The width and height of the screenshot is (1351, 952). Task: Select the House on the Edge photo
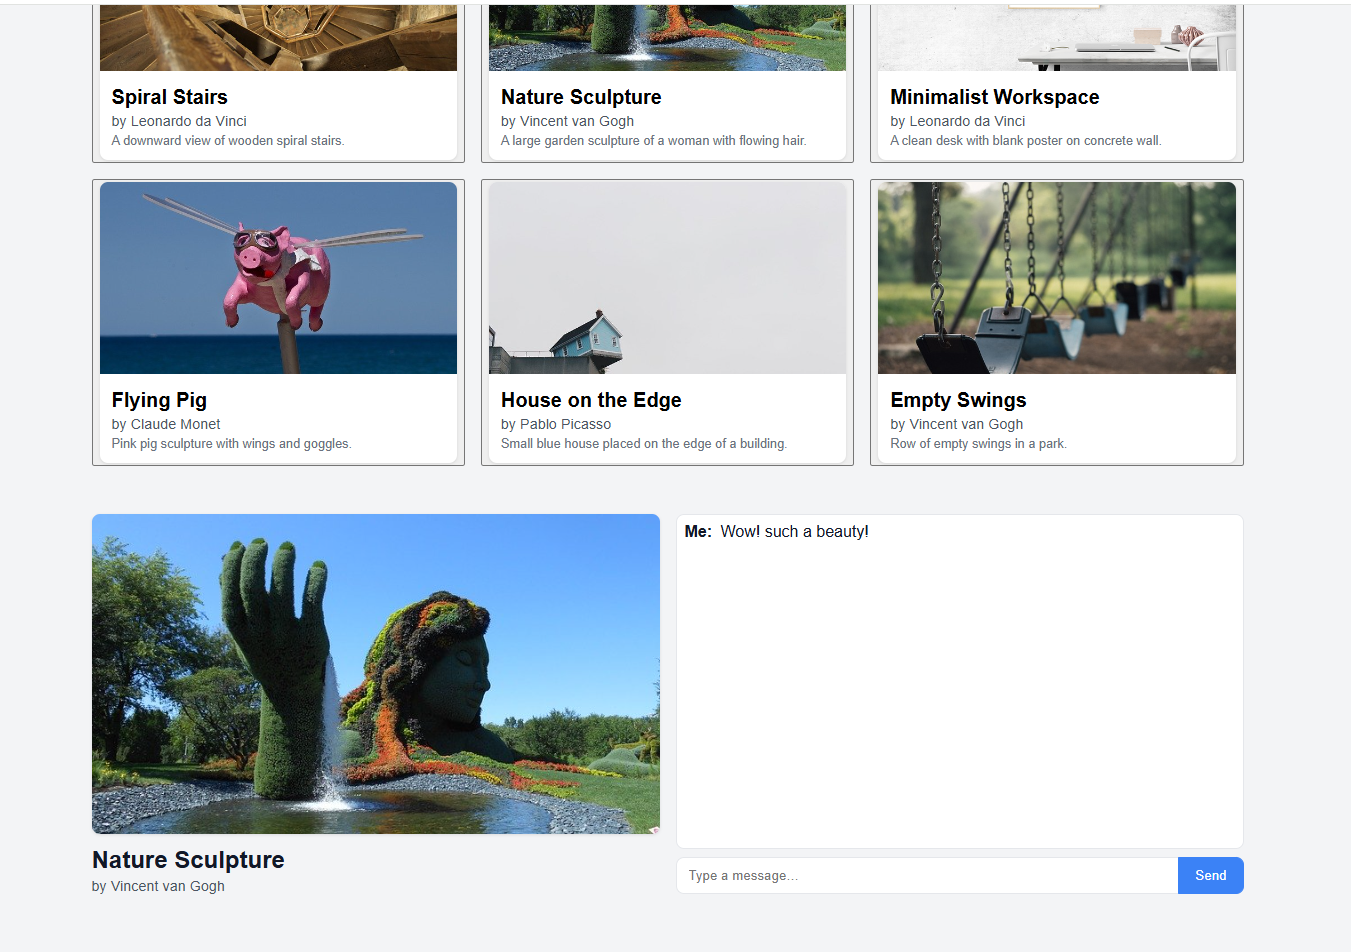click(667, 277)
